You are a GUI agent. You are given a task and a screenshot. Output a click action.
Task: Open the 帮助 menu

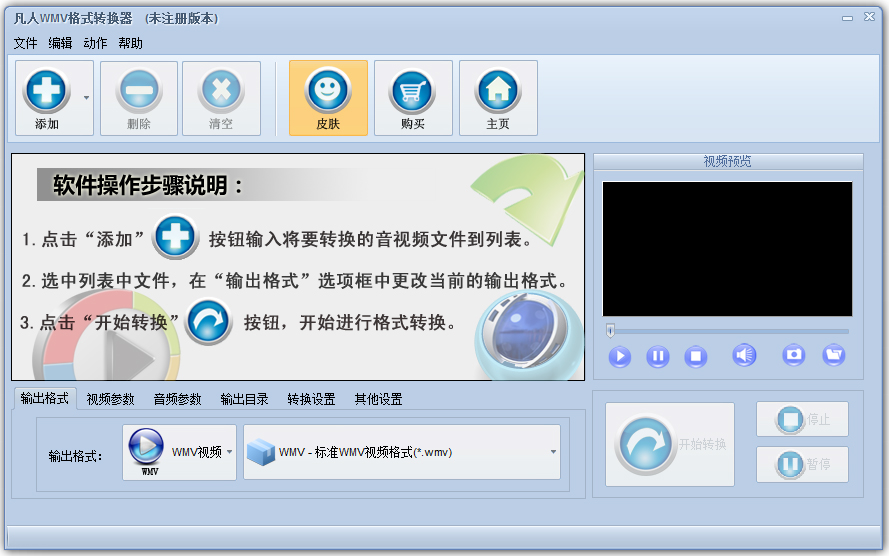pos(130,43)
